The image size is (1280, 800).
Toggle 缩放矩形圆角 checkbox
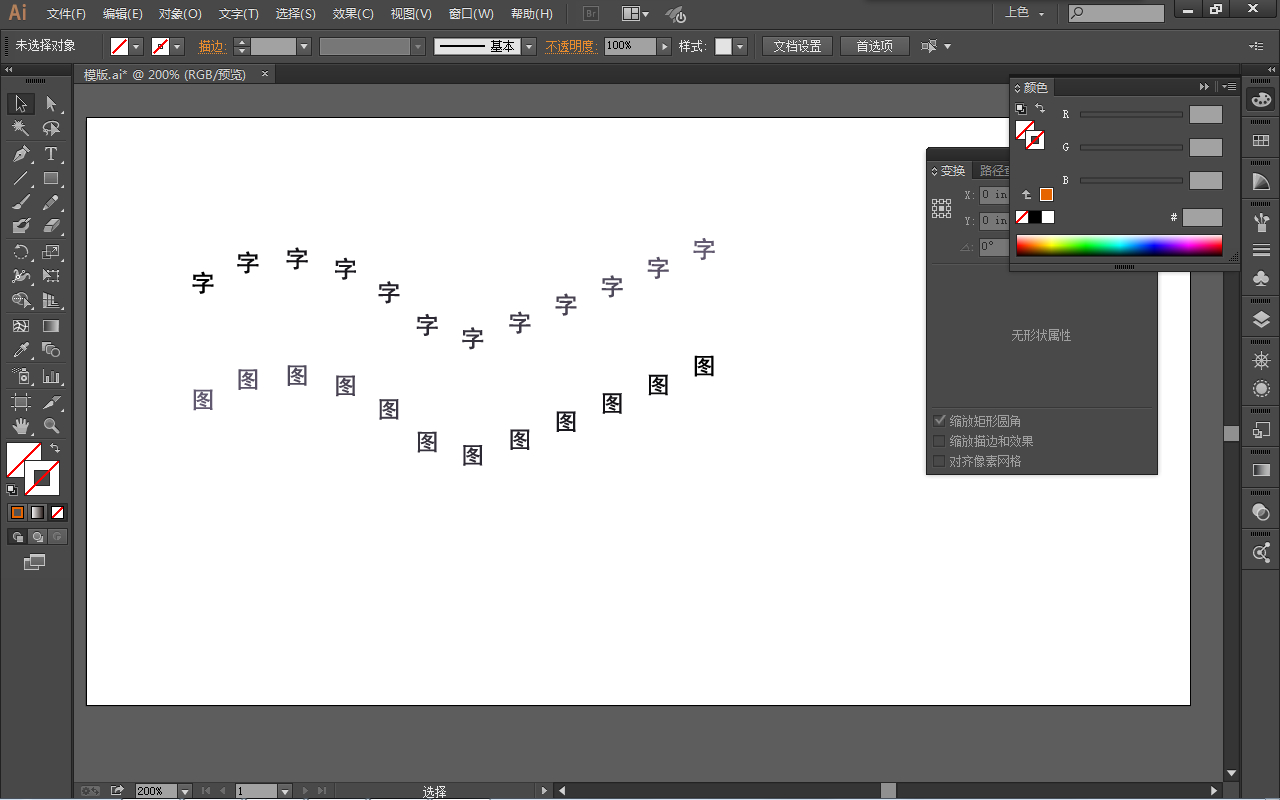tap(939, 421)
